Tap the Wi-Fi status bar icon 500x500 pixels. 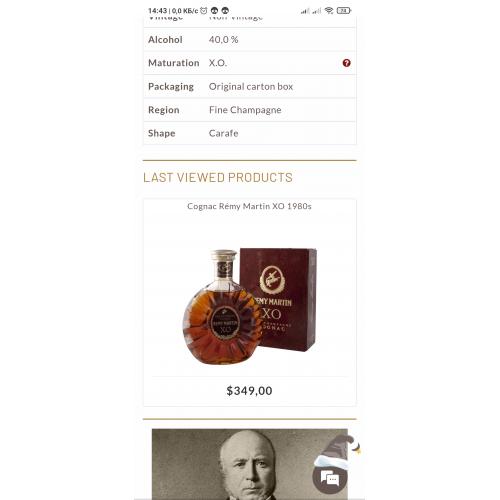[329, 11]
